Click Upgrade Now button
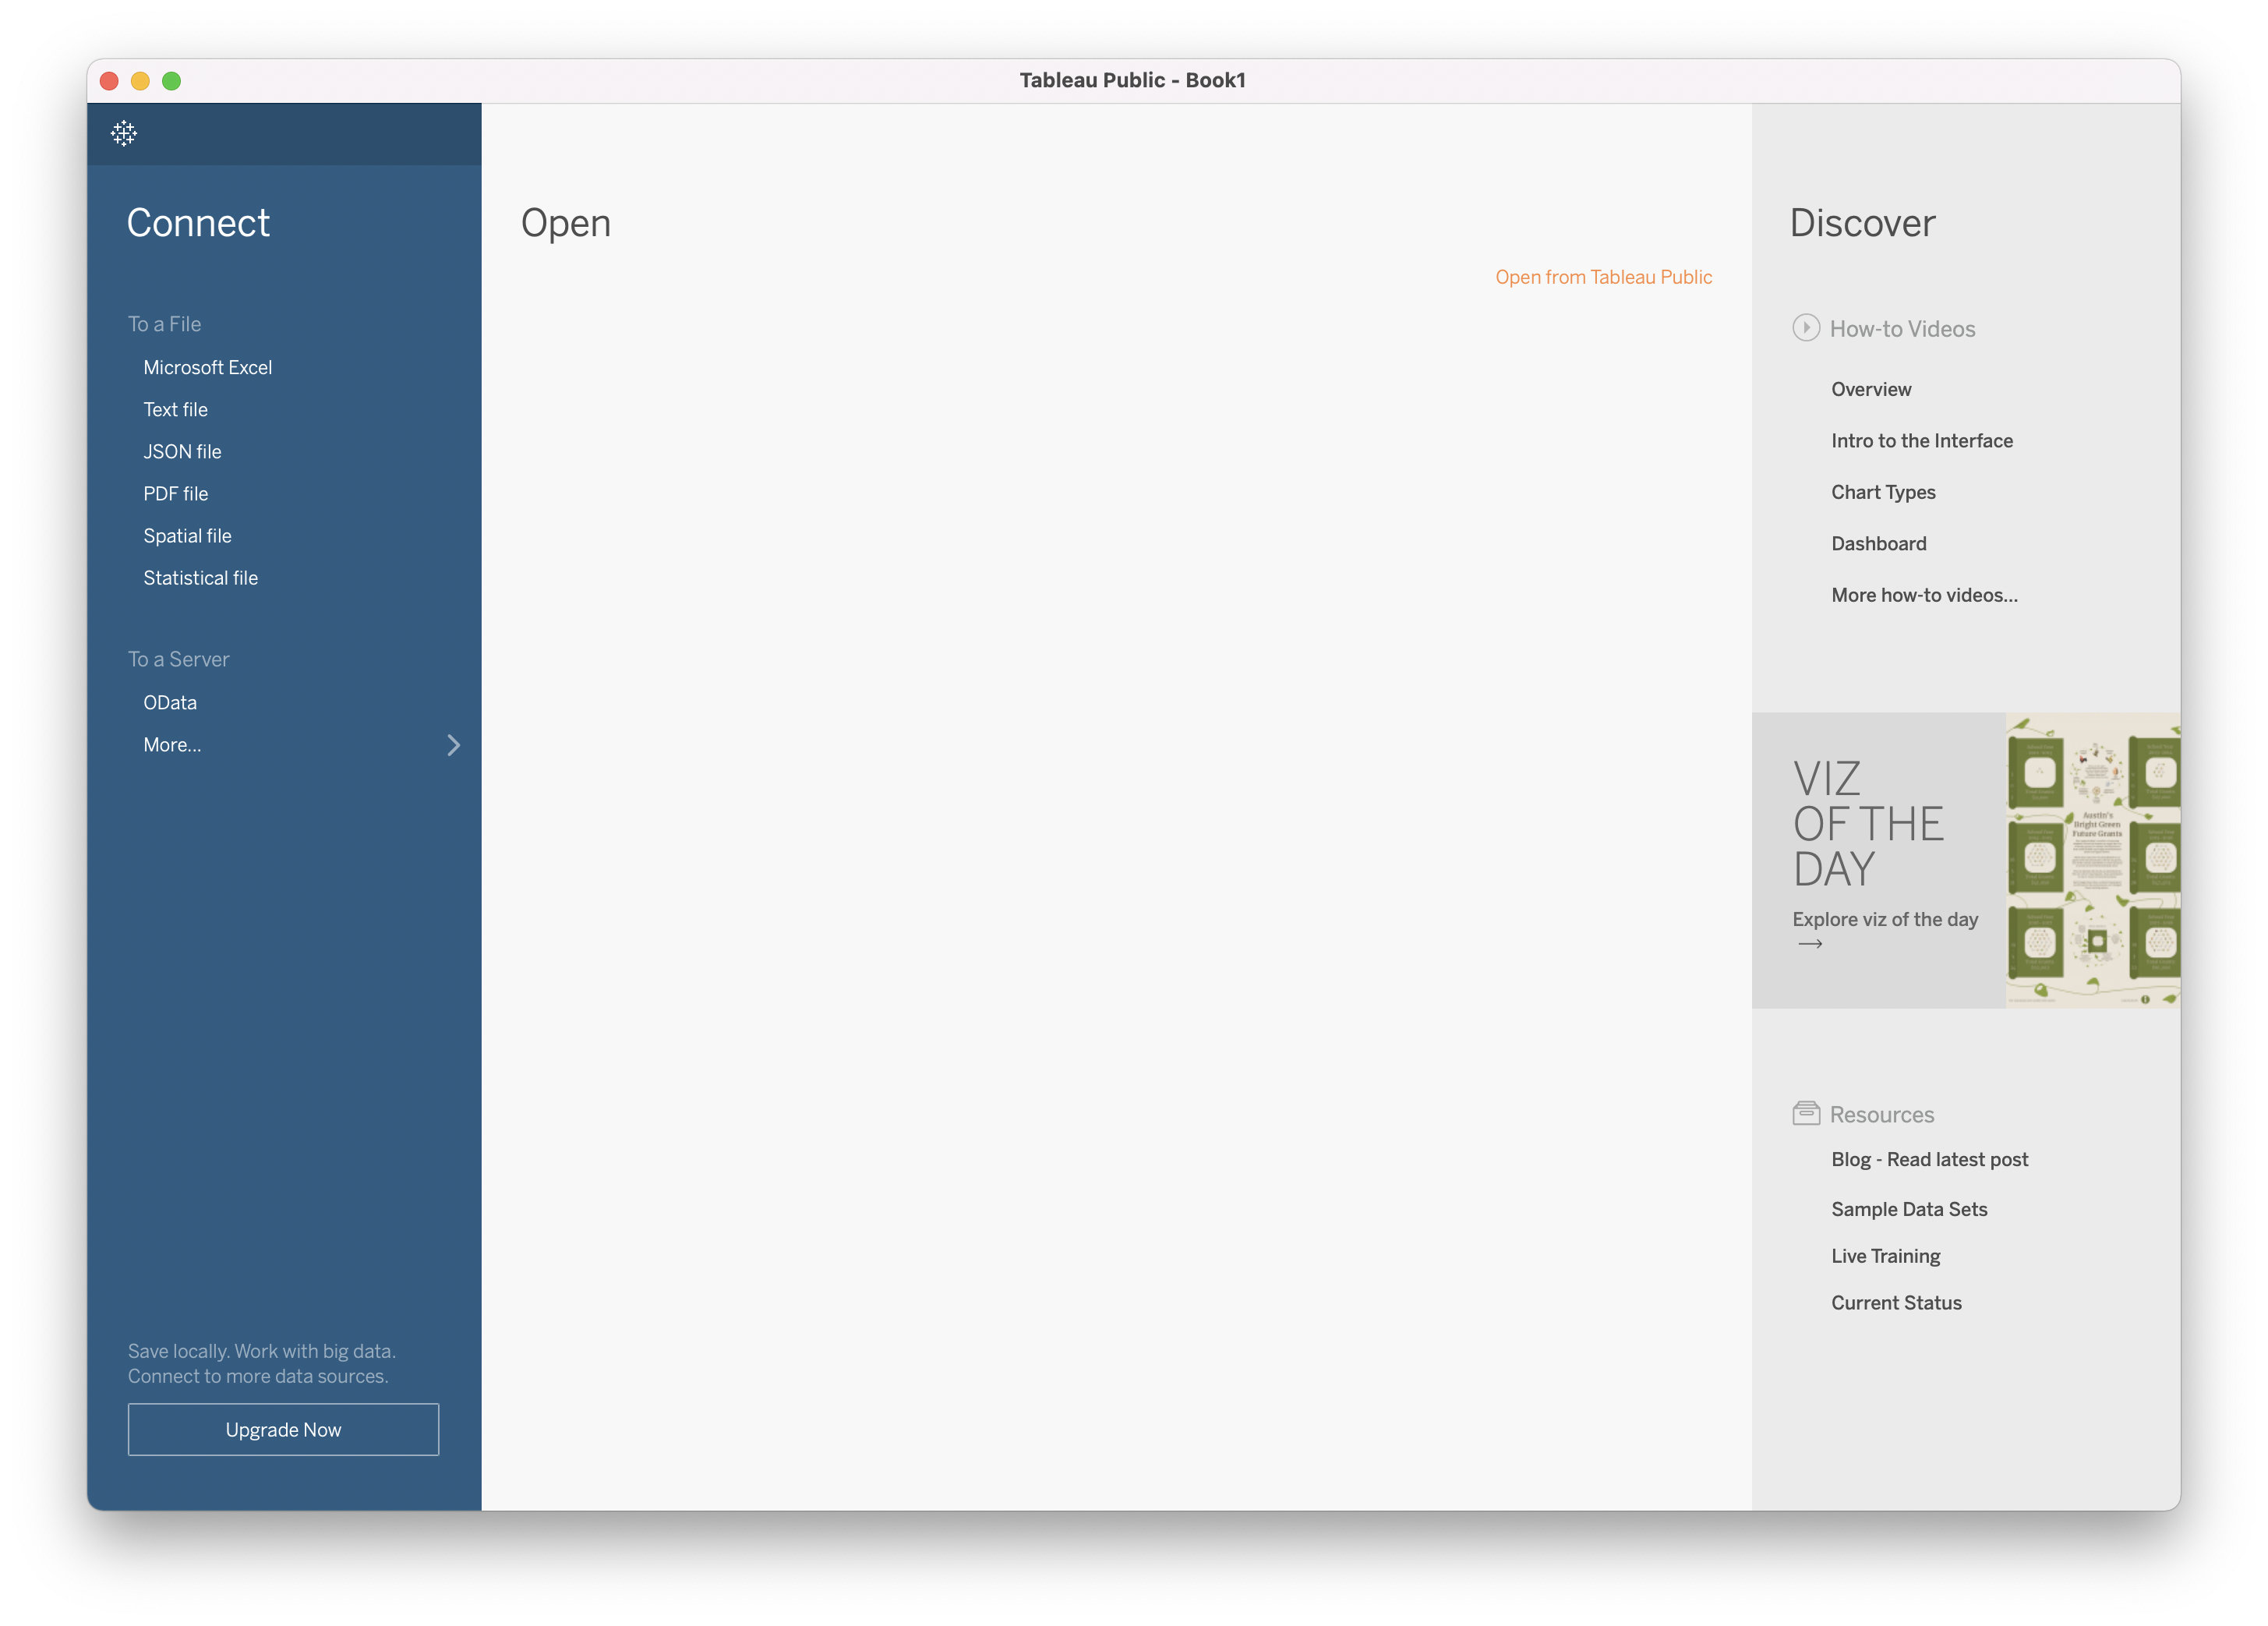2268x1626 pixels. click(283, 1429)
